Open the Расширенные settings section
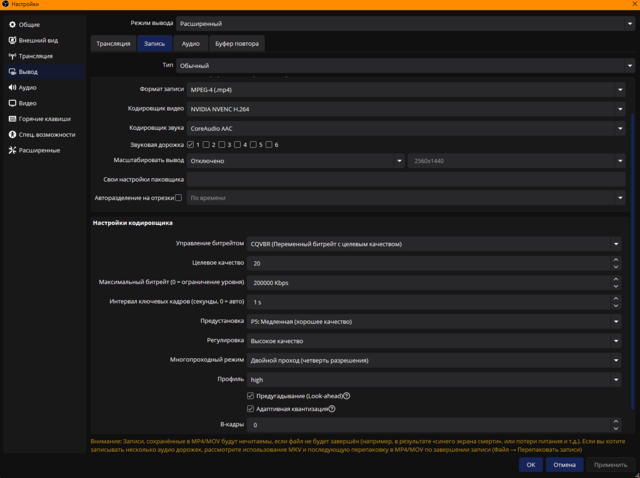This screenshot has width=640, height=478. pos(39,150)
